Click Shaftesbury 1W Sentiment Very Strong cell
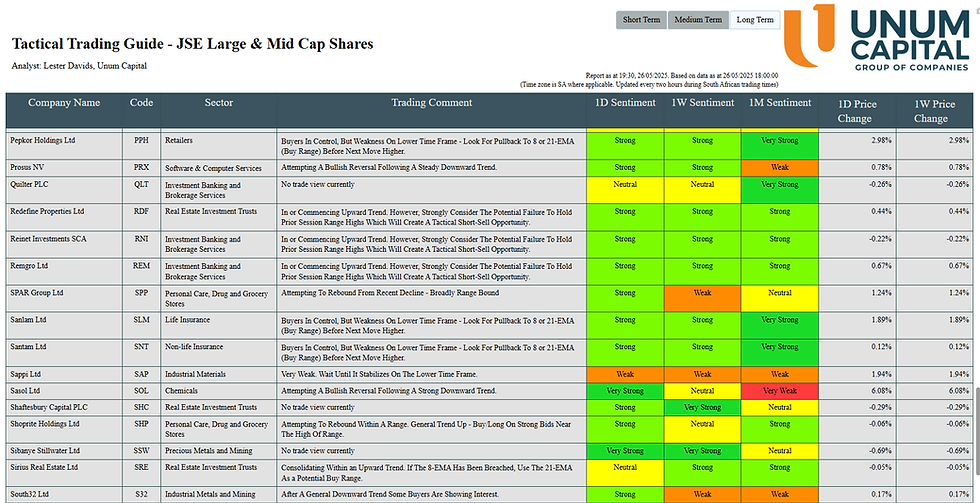 click(x=702, y=407)
